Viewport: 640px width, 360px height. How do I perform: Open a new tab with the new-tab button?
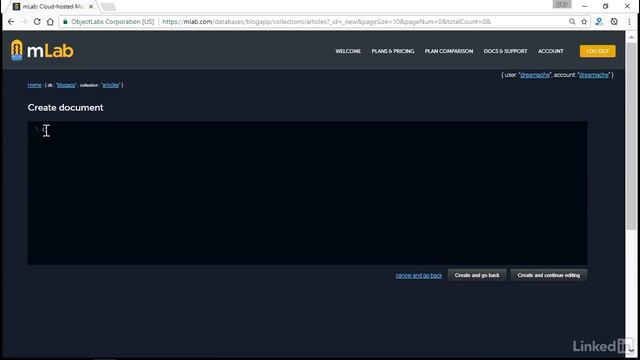108,7
